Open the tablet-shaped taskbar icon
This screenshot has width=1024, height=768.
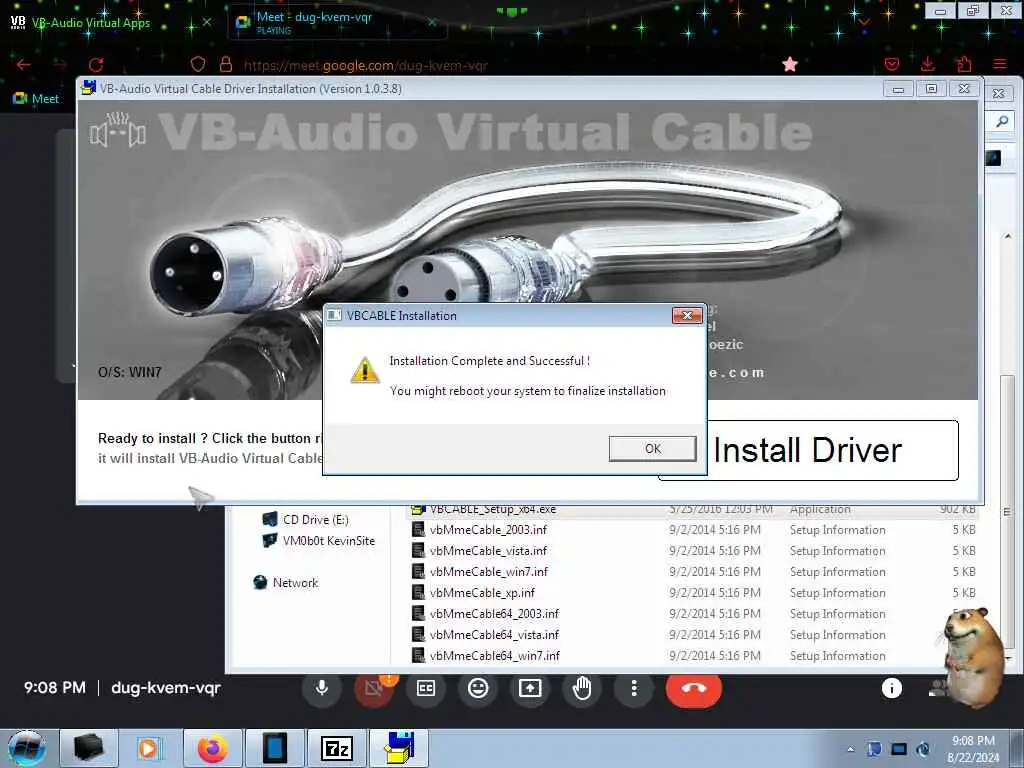tap(274, 748)
